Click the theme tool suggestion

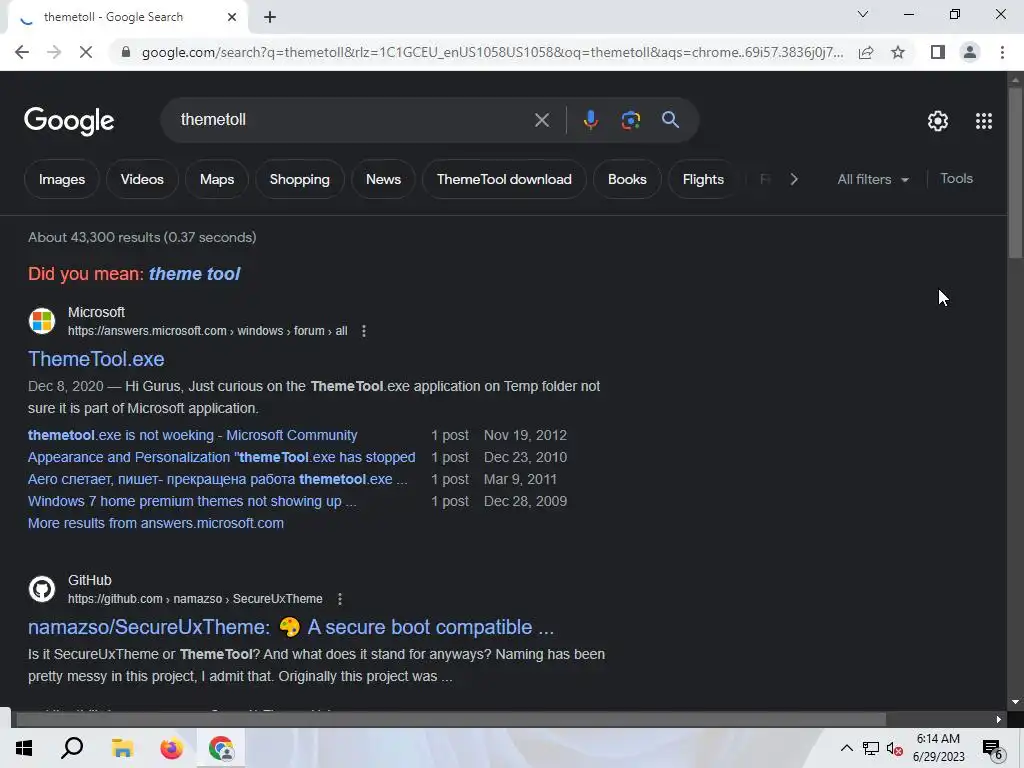tap(195, 274)
